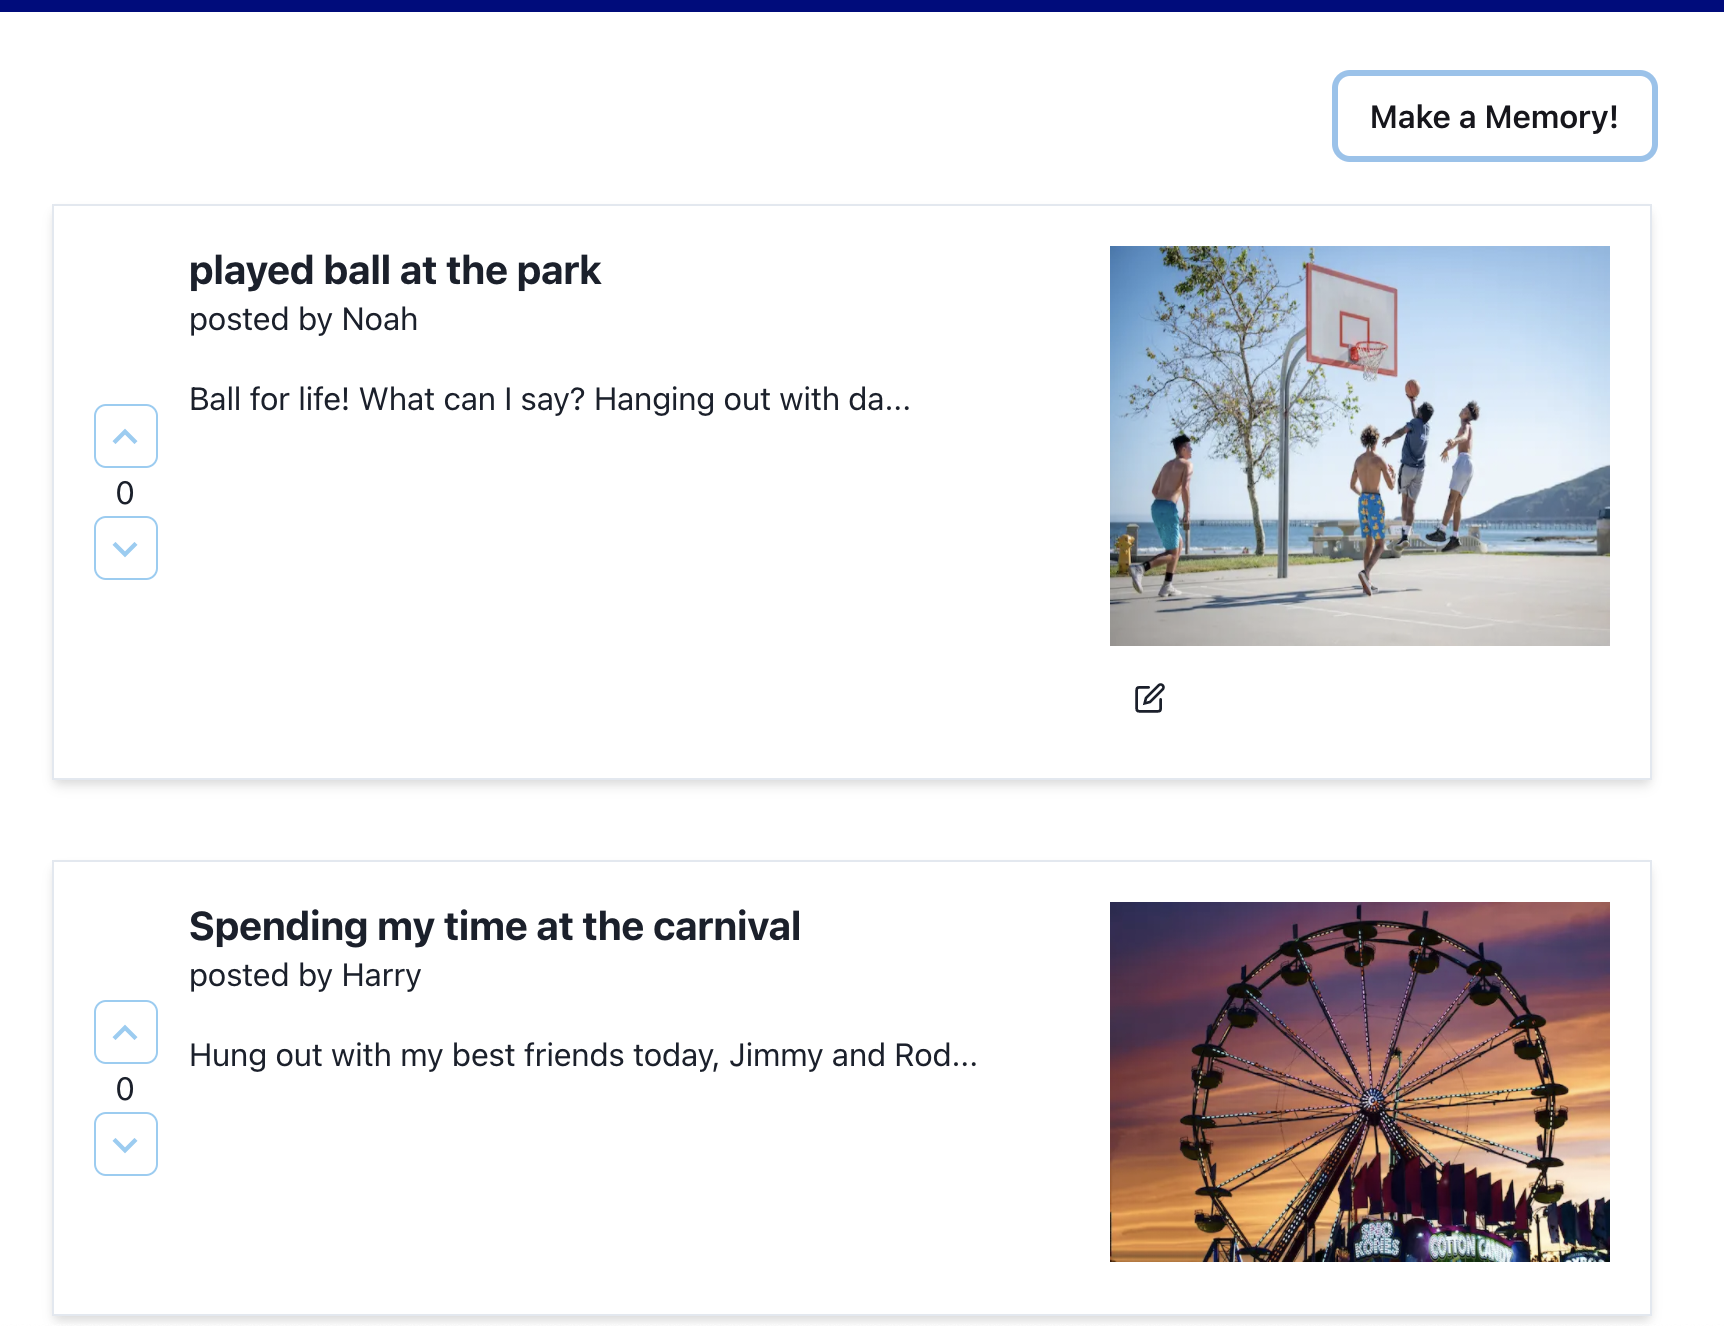Open Noah's profile via posted by Noah text
The image size is (1724, 1326).
tap(303, 319)
